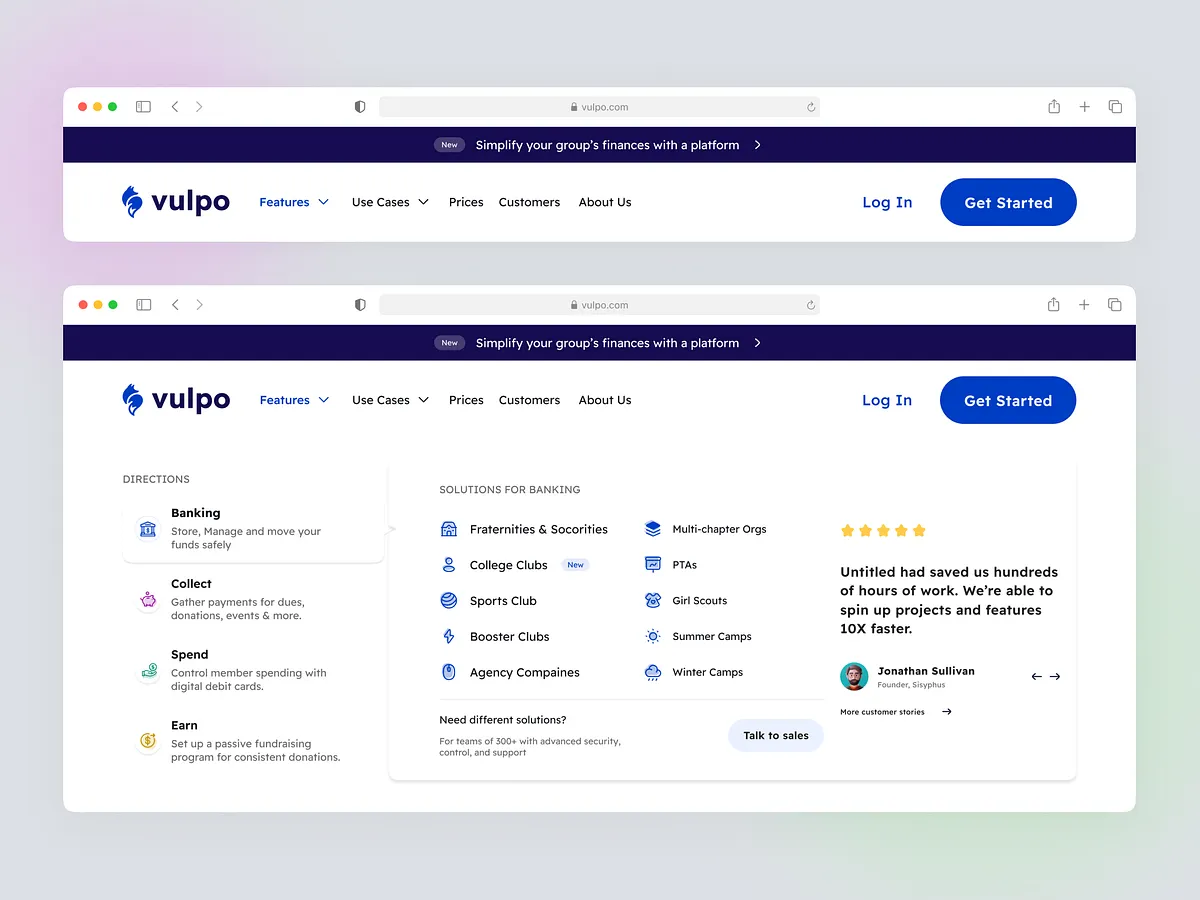
Task: Click the Booster Clubs lightning bolt icon
Action: pos(449,637)
